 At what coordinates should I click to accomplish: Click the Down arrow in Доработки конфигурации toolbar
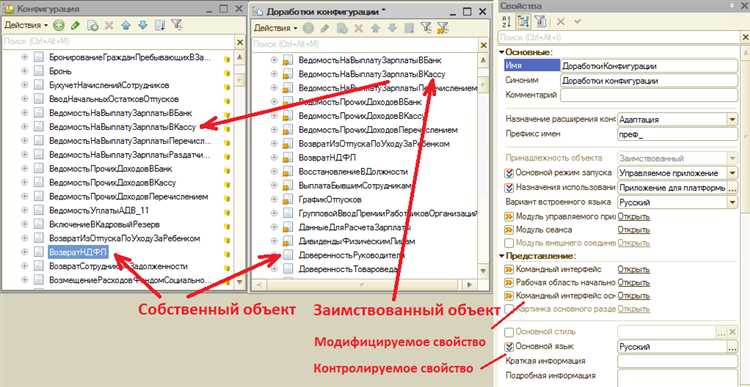(x=392, y=28)
